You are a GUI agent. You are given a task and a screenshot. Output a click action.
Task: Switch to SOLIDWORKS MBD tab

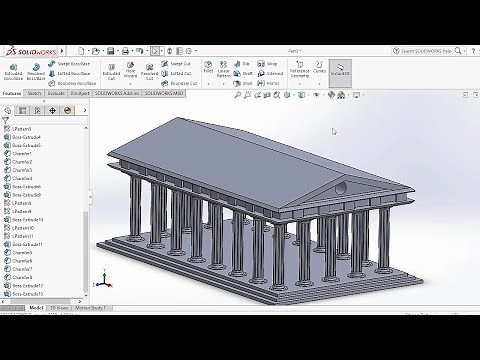164,94
